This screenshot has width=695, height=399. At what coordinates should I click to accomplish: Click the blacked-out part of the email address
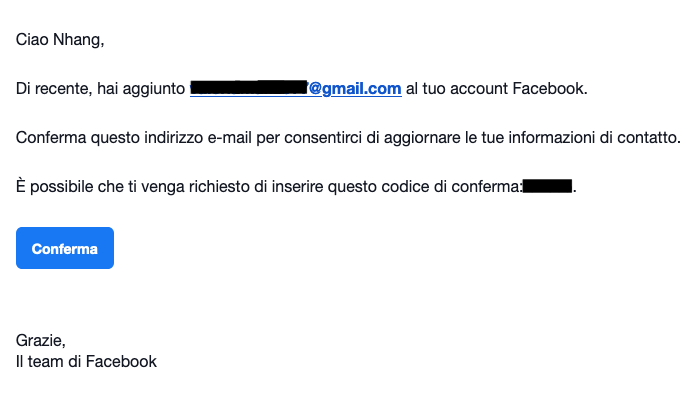point(249,87)
